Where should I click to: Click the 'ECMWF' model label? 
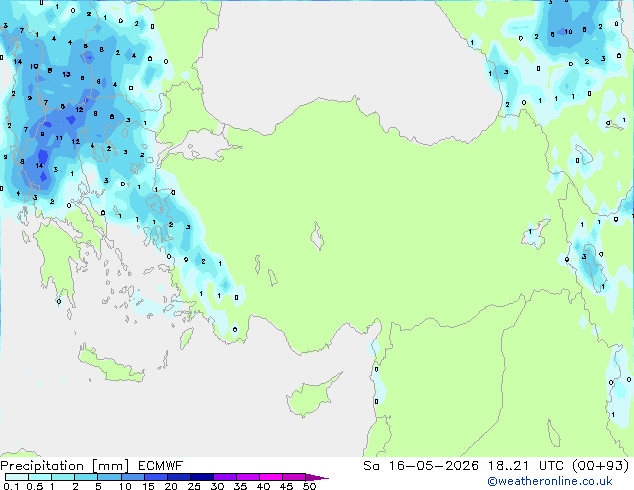click(x=160, y=466)
